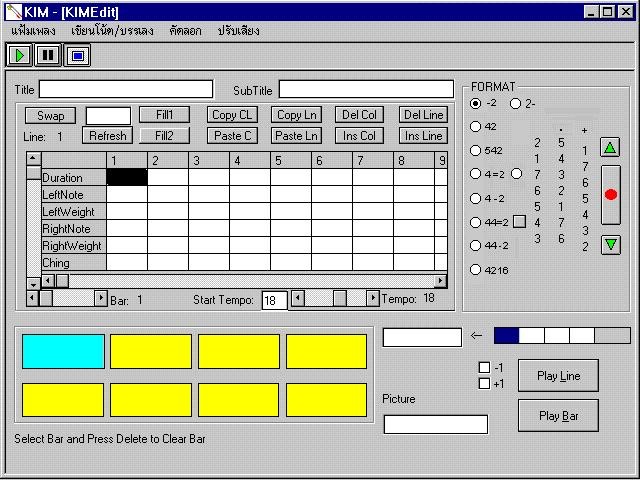The height and width of the screenshot is (480, 640).
Task: Select the unlabeled radio button right of 4=2
Action: (516, 174)
